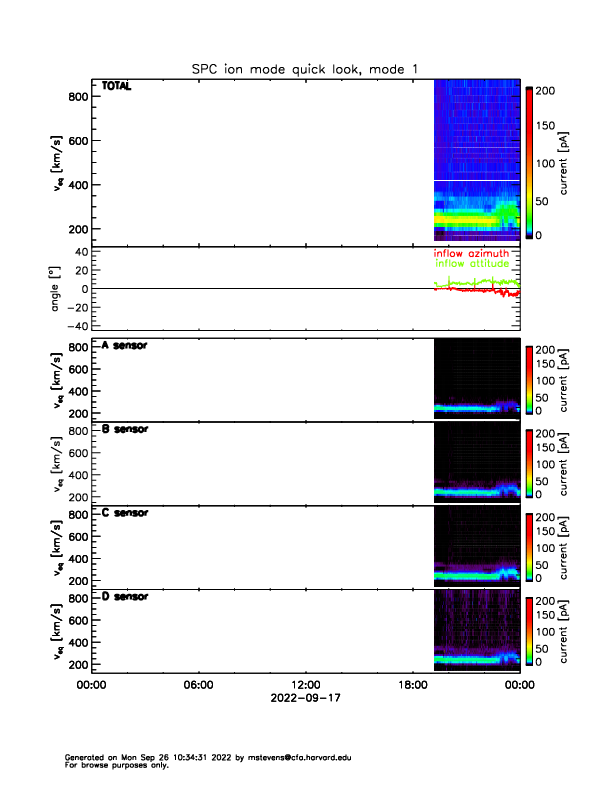Click the 'D sensor' panel label
Screen dimensions: 612x792
click(125, 597)
